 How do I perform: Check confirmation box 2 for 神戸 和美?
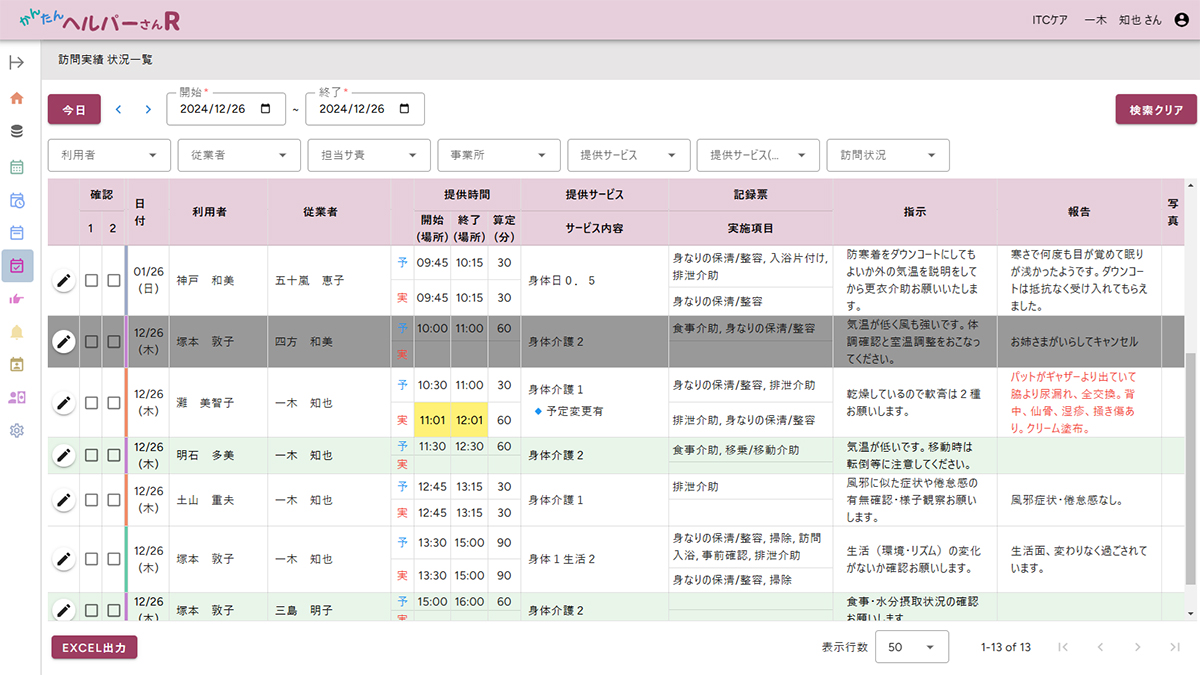pos(113,281)
